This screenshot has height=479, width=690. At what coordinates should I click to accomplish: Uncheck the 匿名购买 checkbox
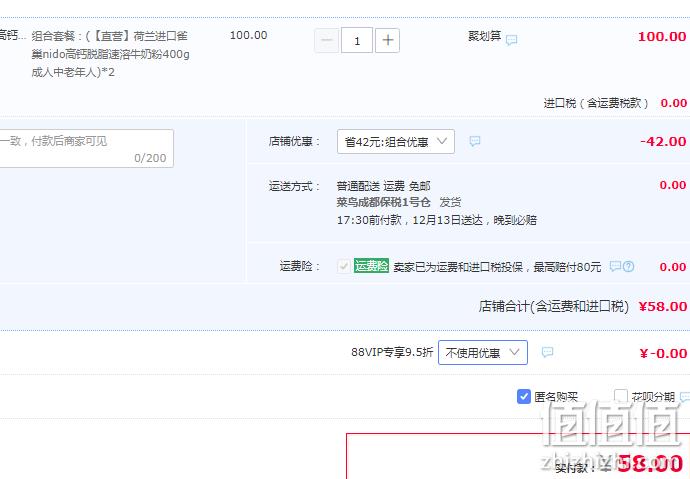(x=524, y=396)
